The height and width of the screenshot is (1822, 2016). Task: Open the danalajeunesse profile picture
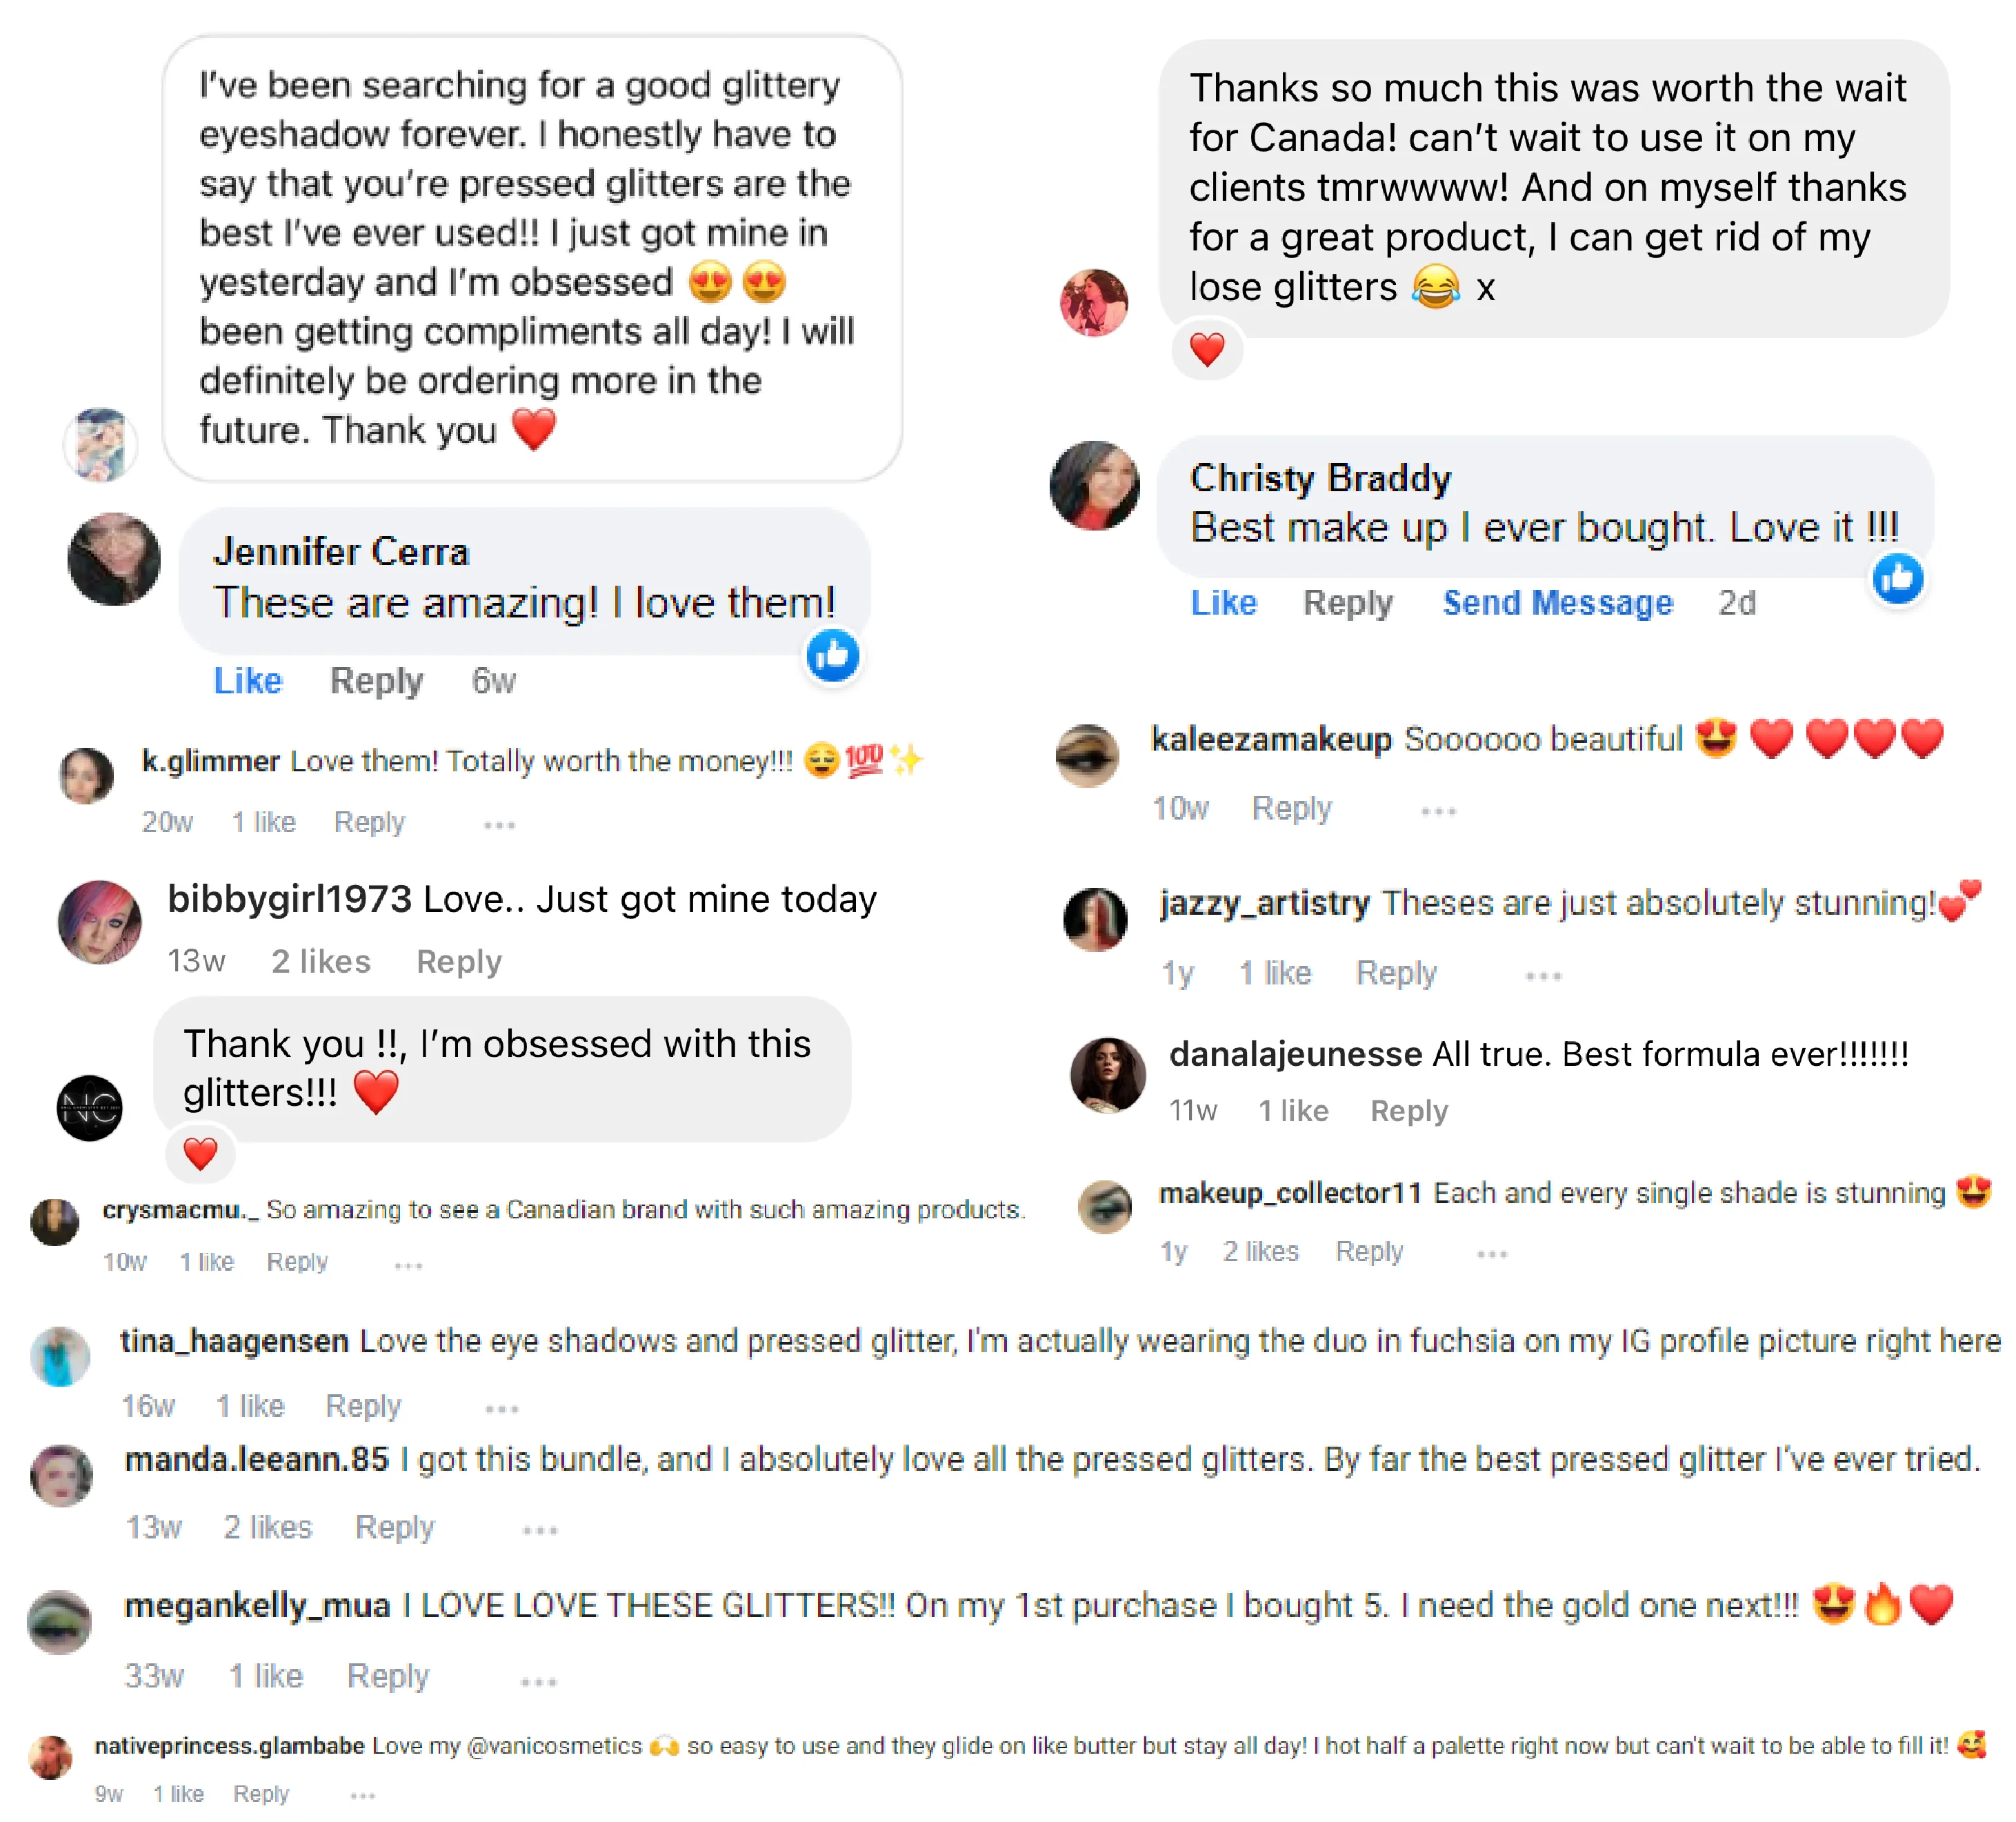(x=1107, y=1075)
